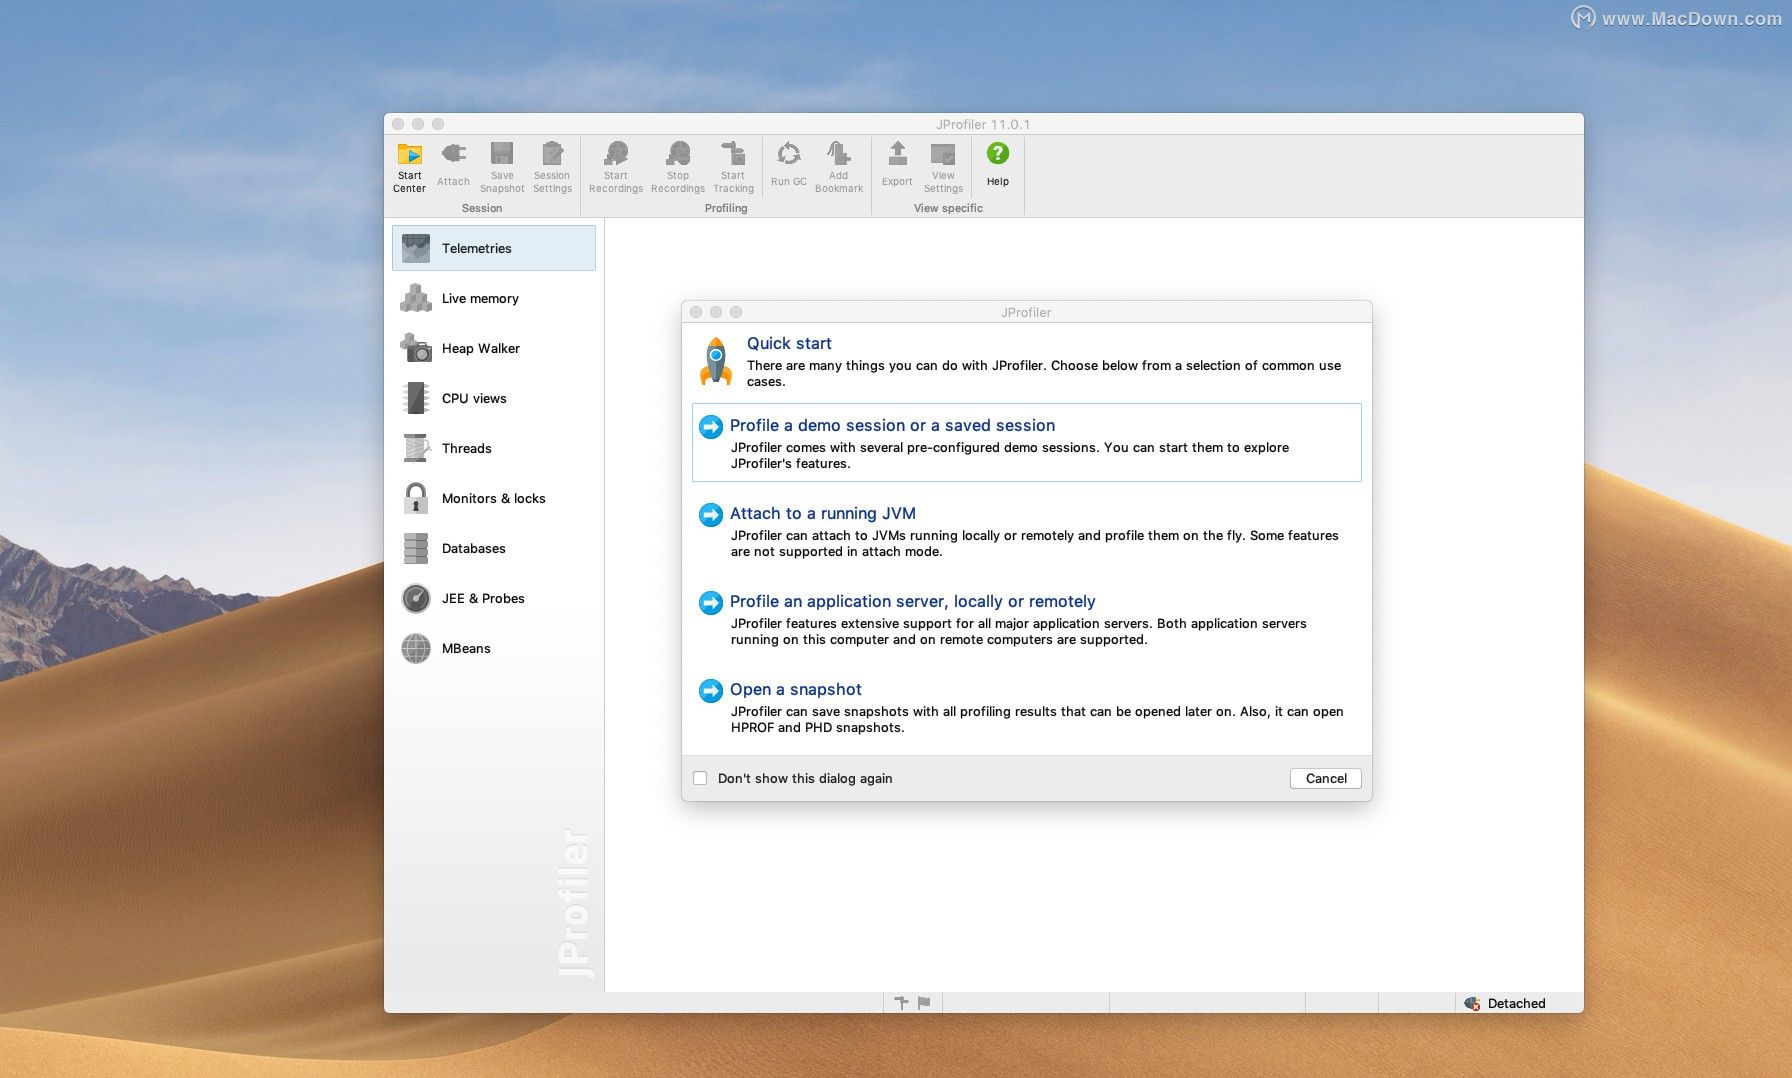Viewport: 1792px width, 1078px height.
Task: Click the Export toolbar icon
Action: 897,153
